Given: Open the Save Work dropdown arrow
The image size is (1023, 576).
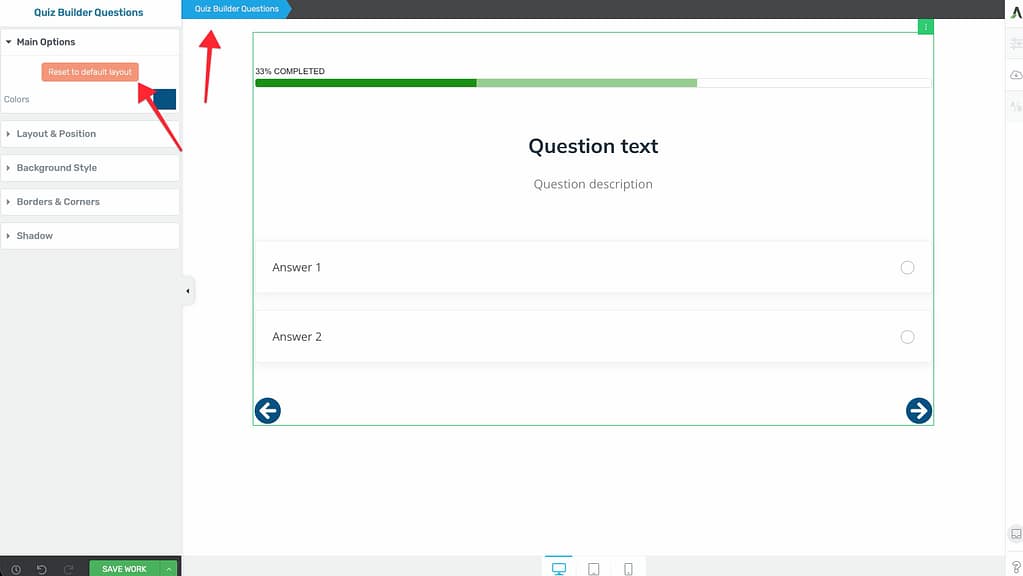Looking at the screenshot, I should click(x=169, y=569).
